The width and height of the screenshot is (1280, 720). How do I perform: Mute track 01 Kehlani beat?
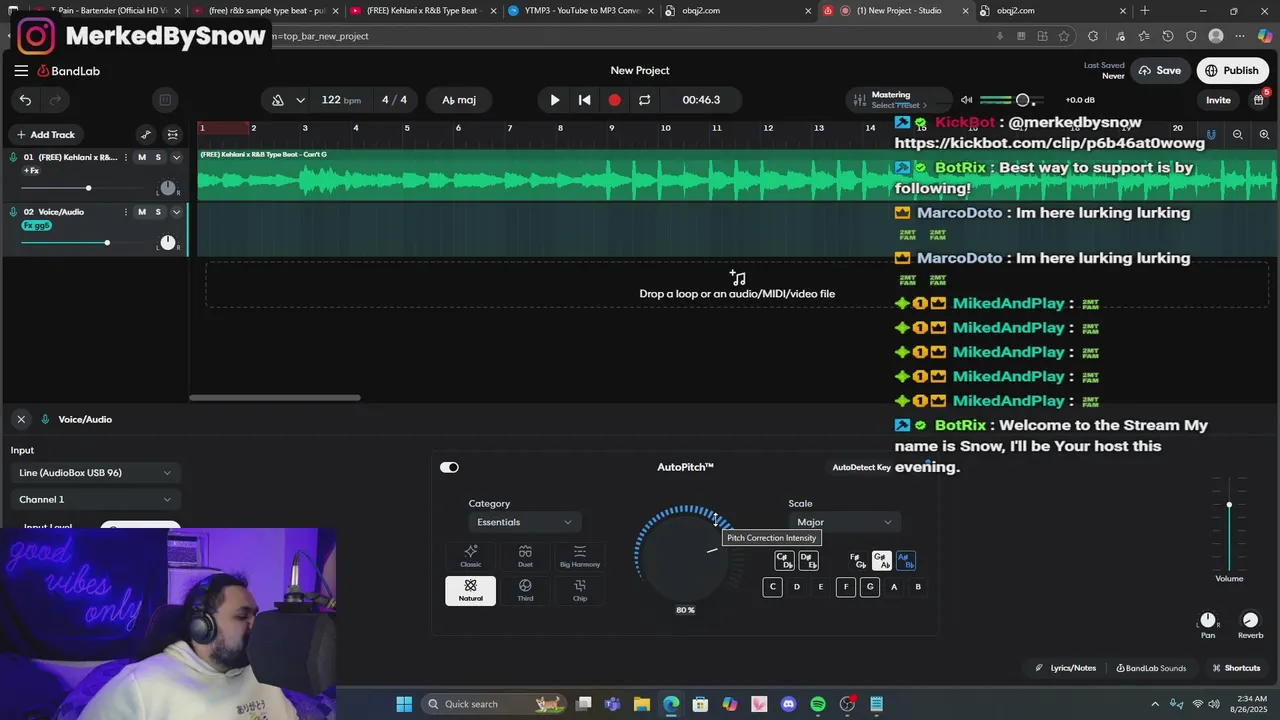(142, 157)
